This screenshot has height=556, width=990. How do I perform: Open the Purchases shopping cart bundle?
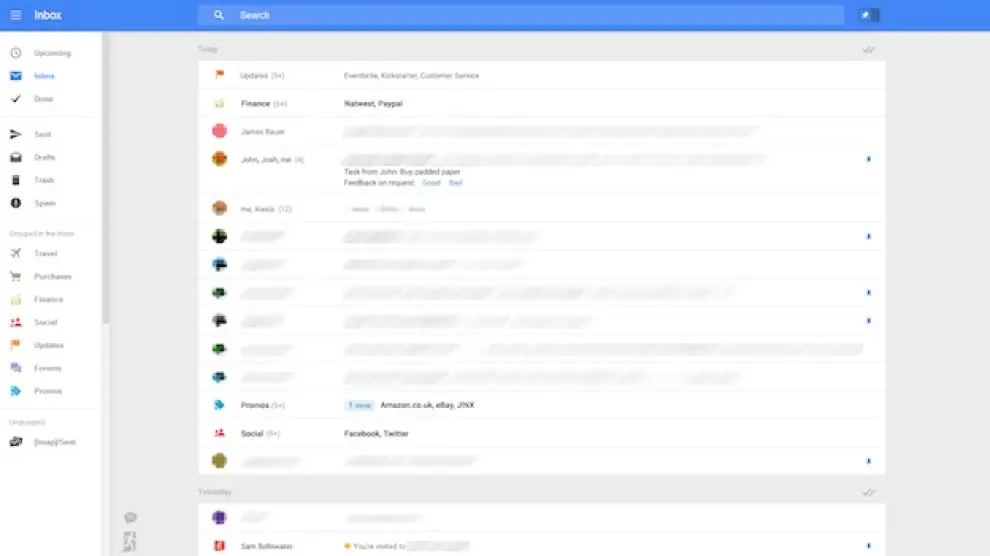coord(16,277)
